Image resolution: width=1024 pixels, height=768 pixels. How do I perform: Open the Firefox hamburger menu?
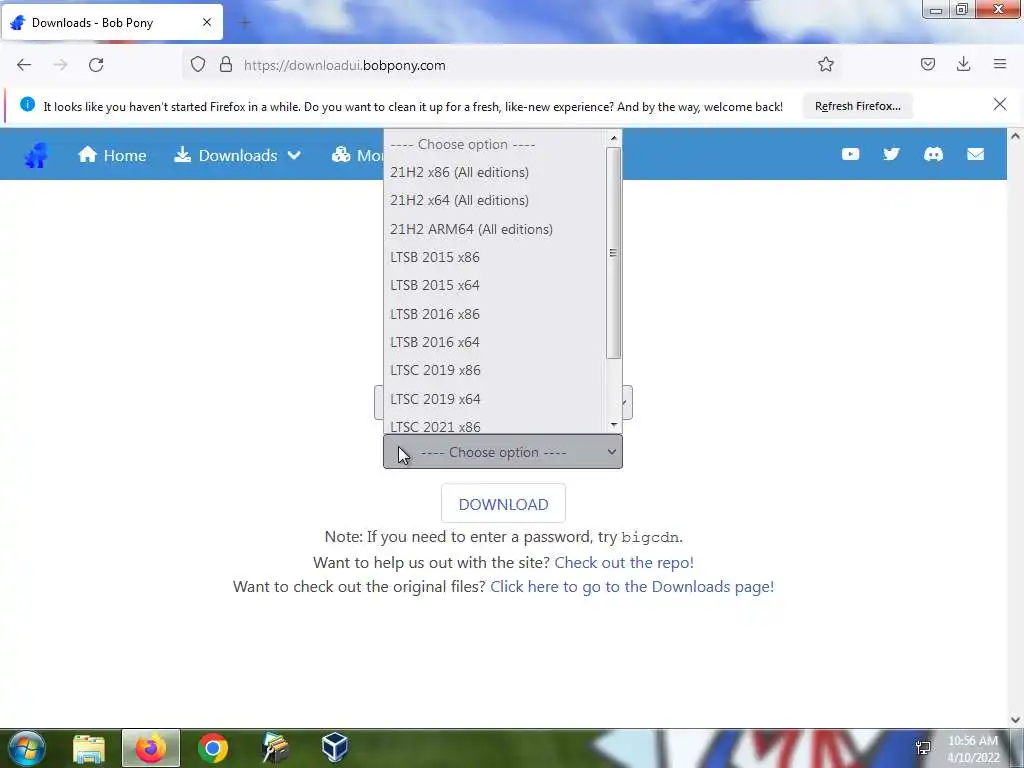(1000, 64)
